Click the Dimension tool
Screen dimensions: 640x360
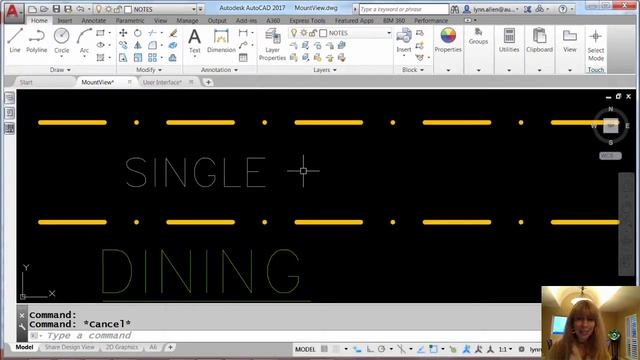pyautogui.click(x=221, y=40)
